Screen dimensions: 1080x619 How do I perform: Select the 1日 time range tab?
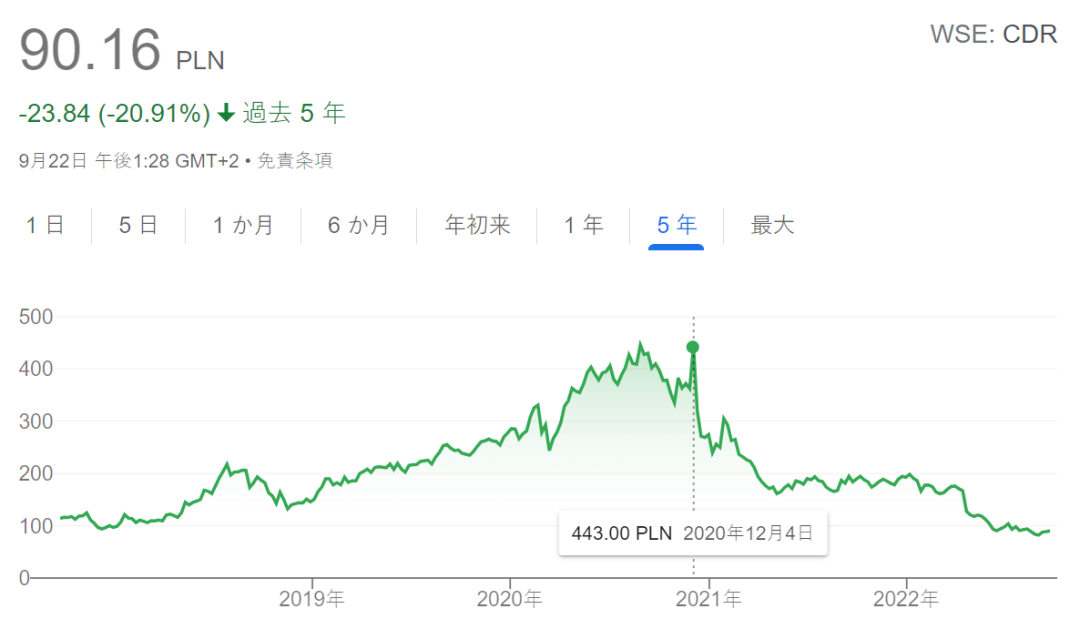pyautogui.click(x=45, y=225)
